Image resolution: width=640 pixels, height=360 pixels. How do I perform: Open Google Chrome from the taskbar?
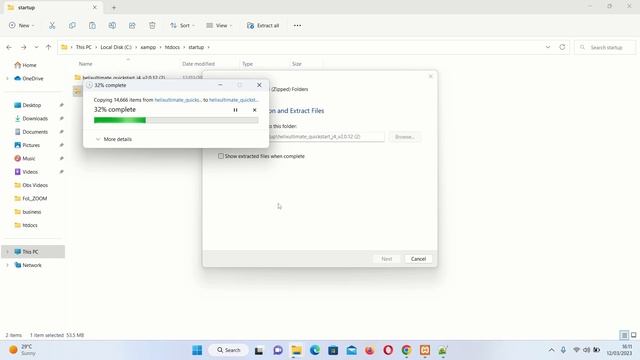(x=407, y=350)
